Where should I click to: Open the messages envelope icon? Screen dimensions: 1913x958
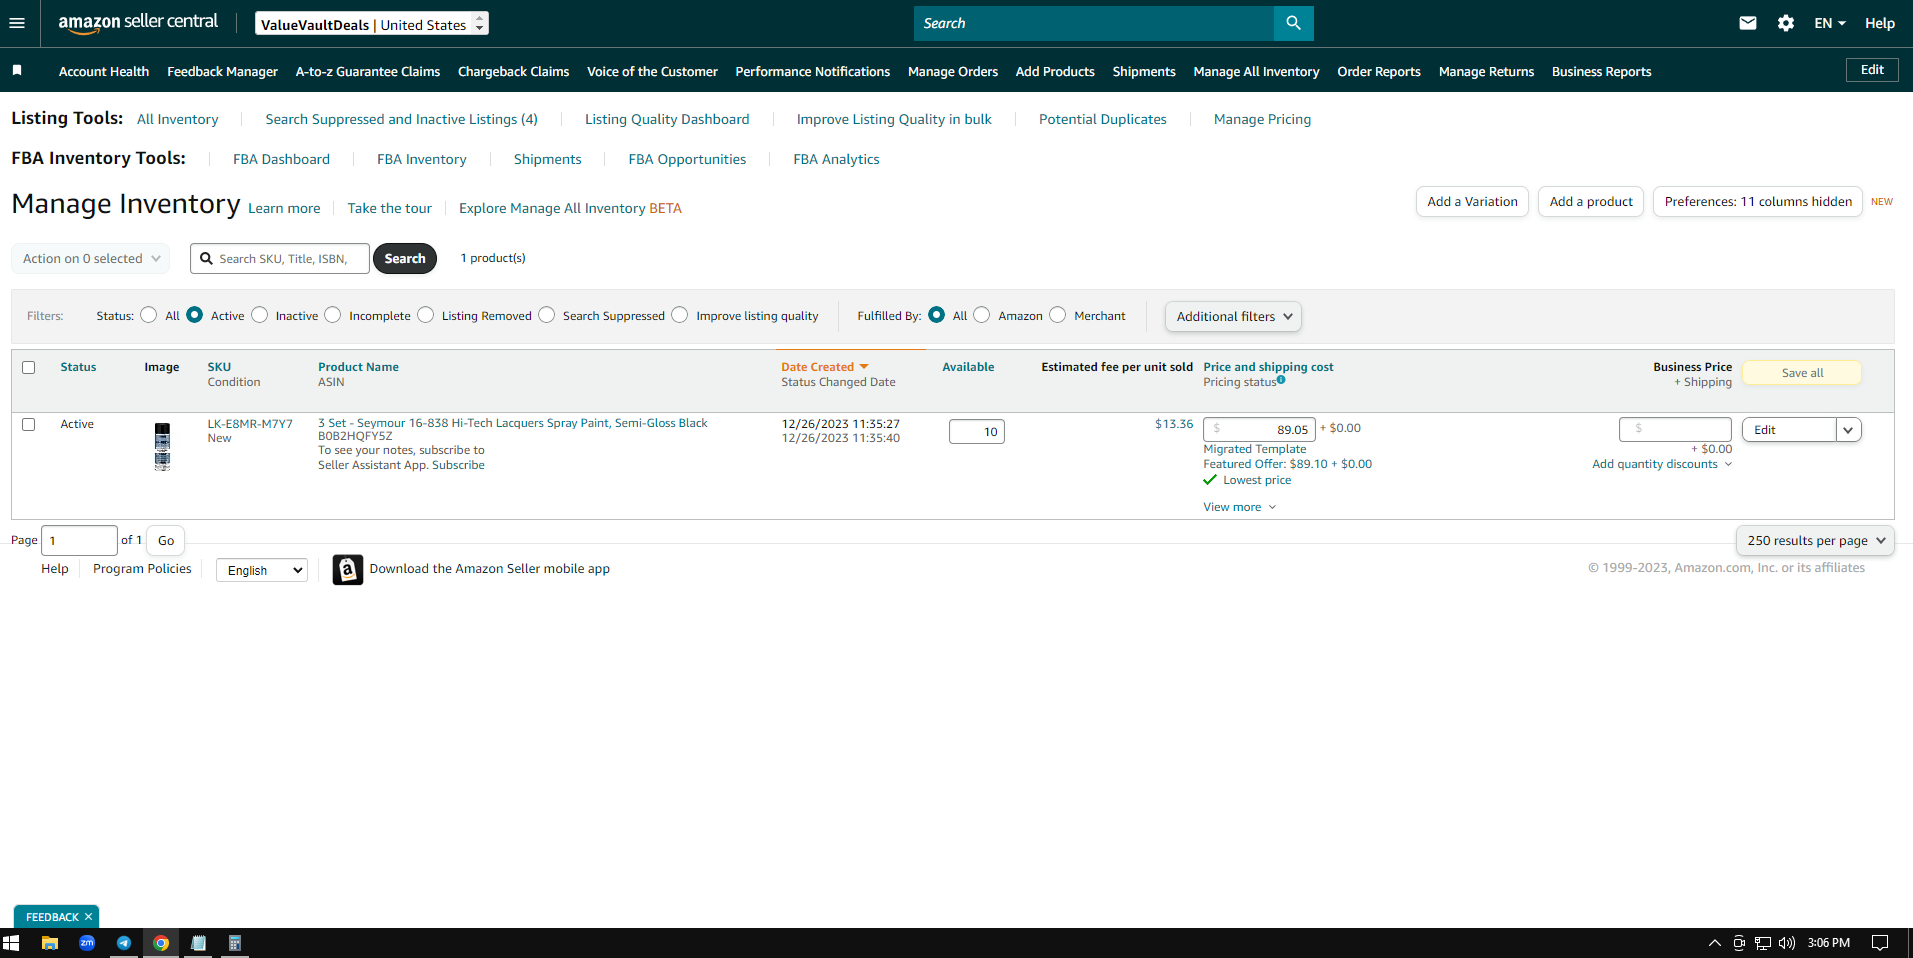tap(1748, 23)
